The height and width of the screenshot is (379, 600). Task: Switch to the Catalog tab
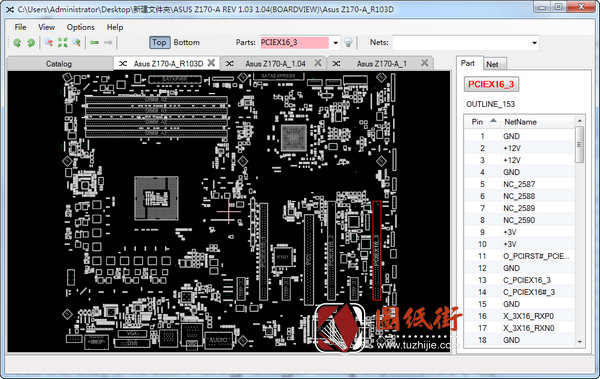pyautogui.click(x=59, y=64)
